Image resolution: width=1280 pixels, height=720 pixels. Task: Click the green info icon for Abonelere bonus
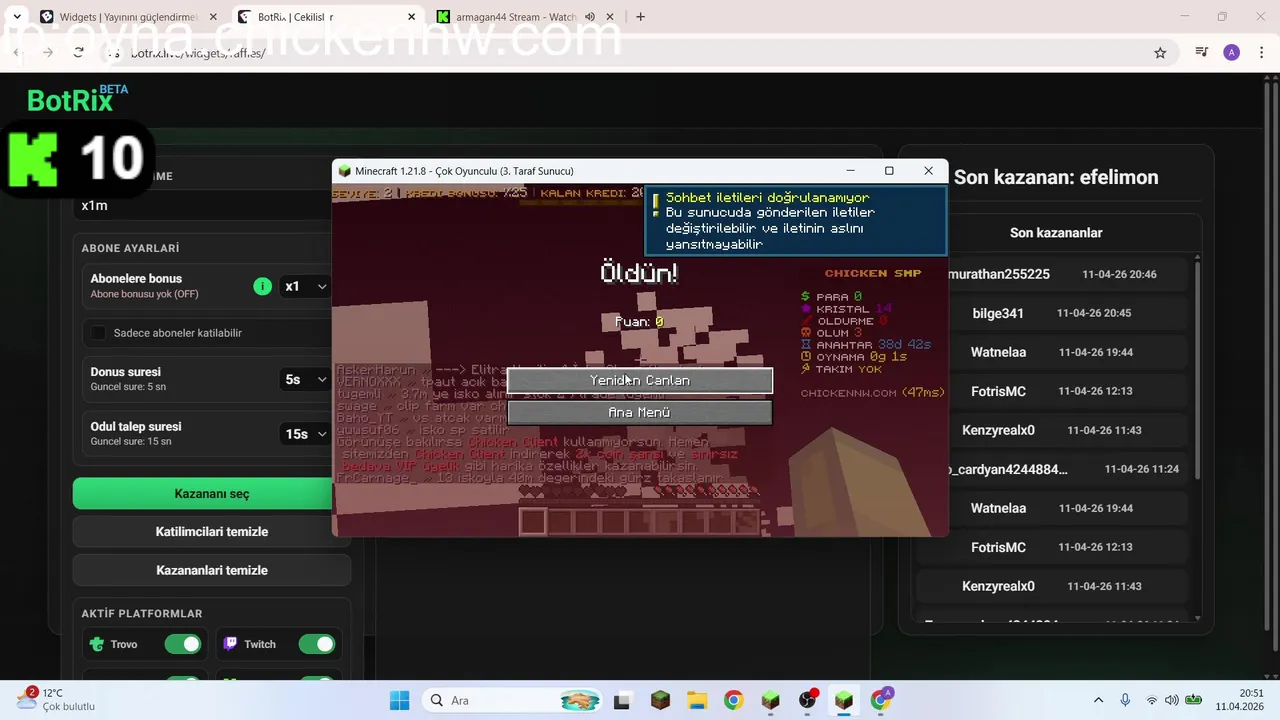(x=262, y=286)
